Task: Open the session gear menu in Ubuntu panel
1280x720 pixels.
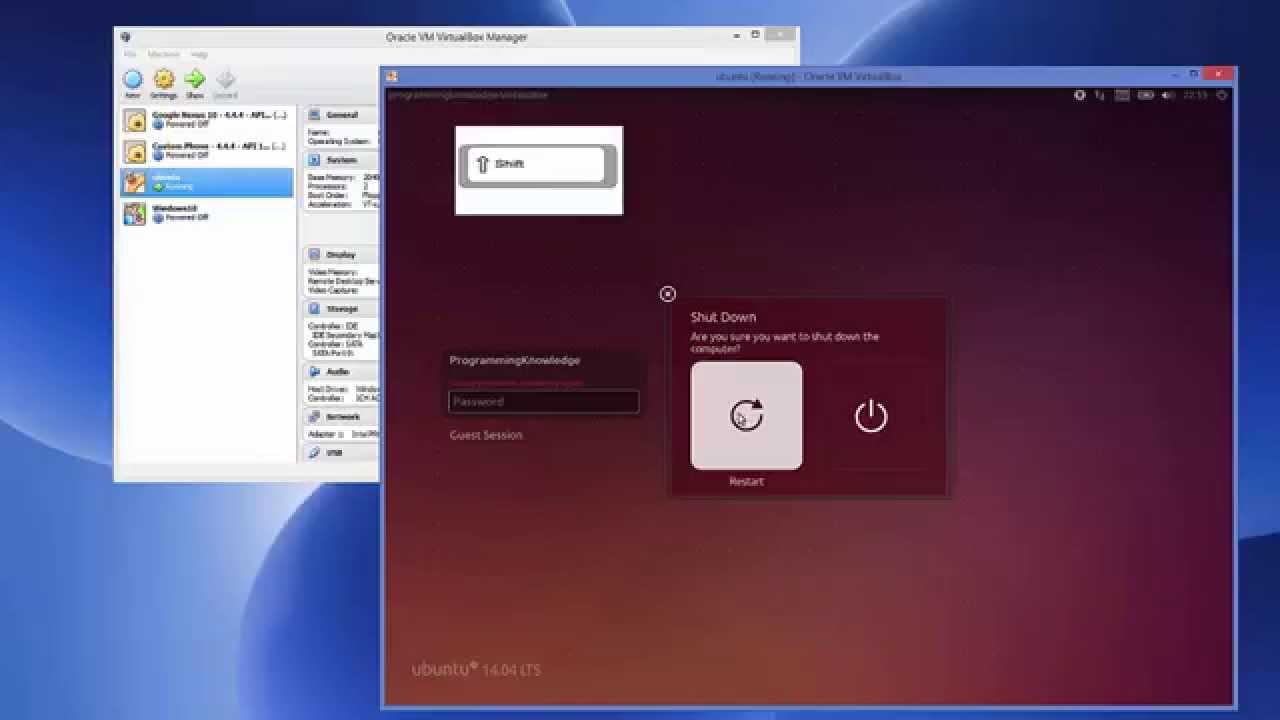Action: (x=1221, y=95)
